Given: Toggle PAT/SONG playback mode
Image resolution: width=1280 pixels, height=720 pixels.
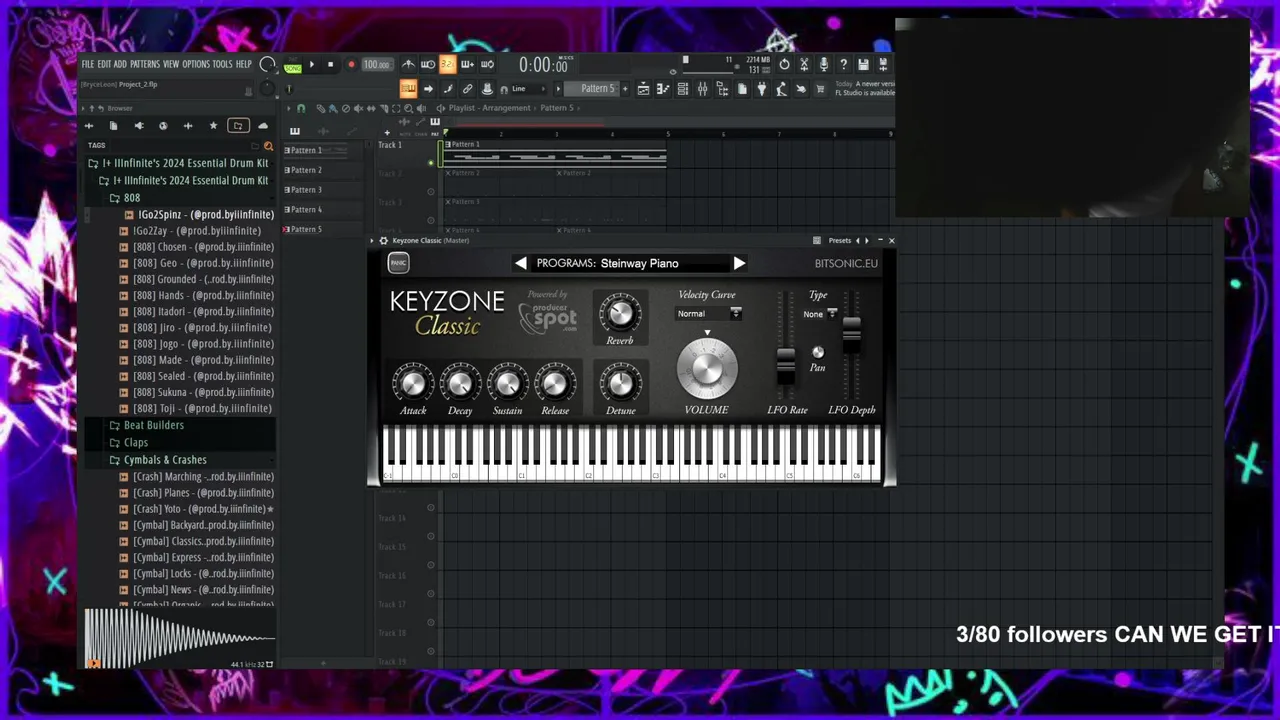Looking at the screenshot, I should pos(292,65).
